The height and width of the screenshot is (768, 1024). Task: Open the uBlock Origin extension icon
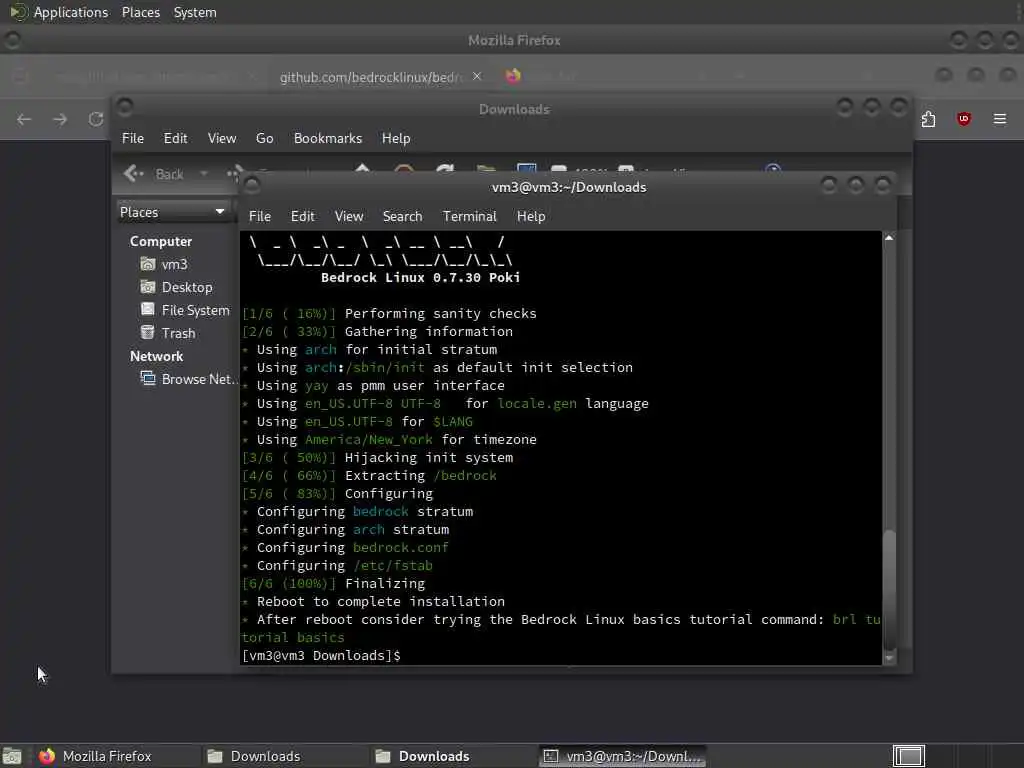(964, 119)
